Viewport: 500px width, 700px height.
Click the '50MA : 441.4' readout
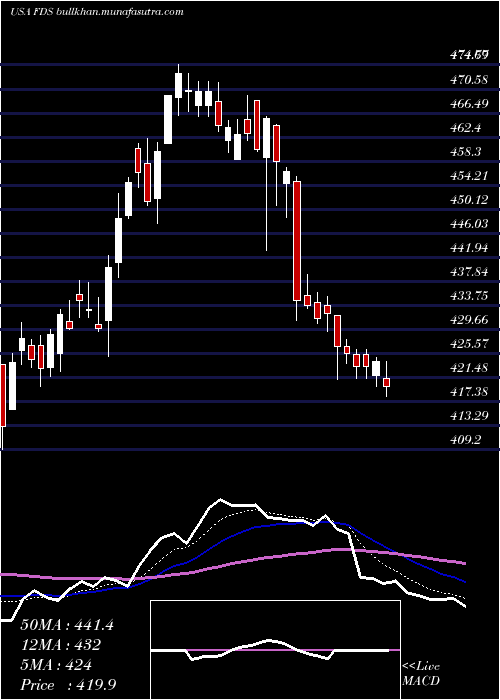click(67, 625)
